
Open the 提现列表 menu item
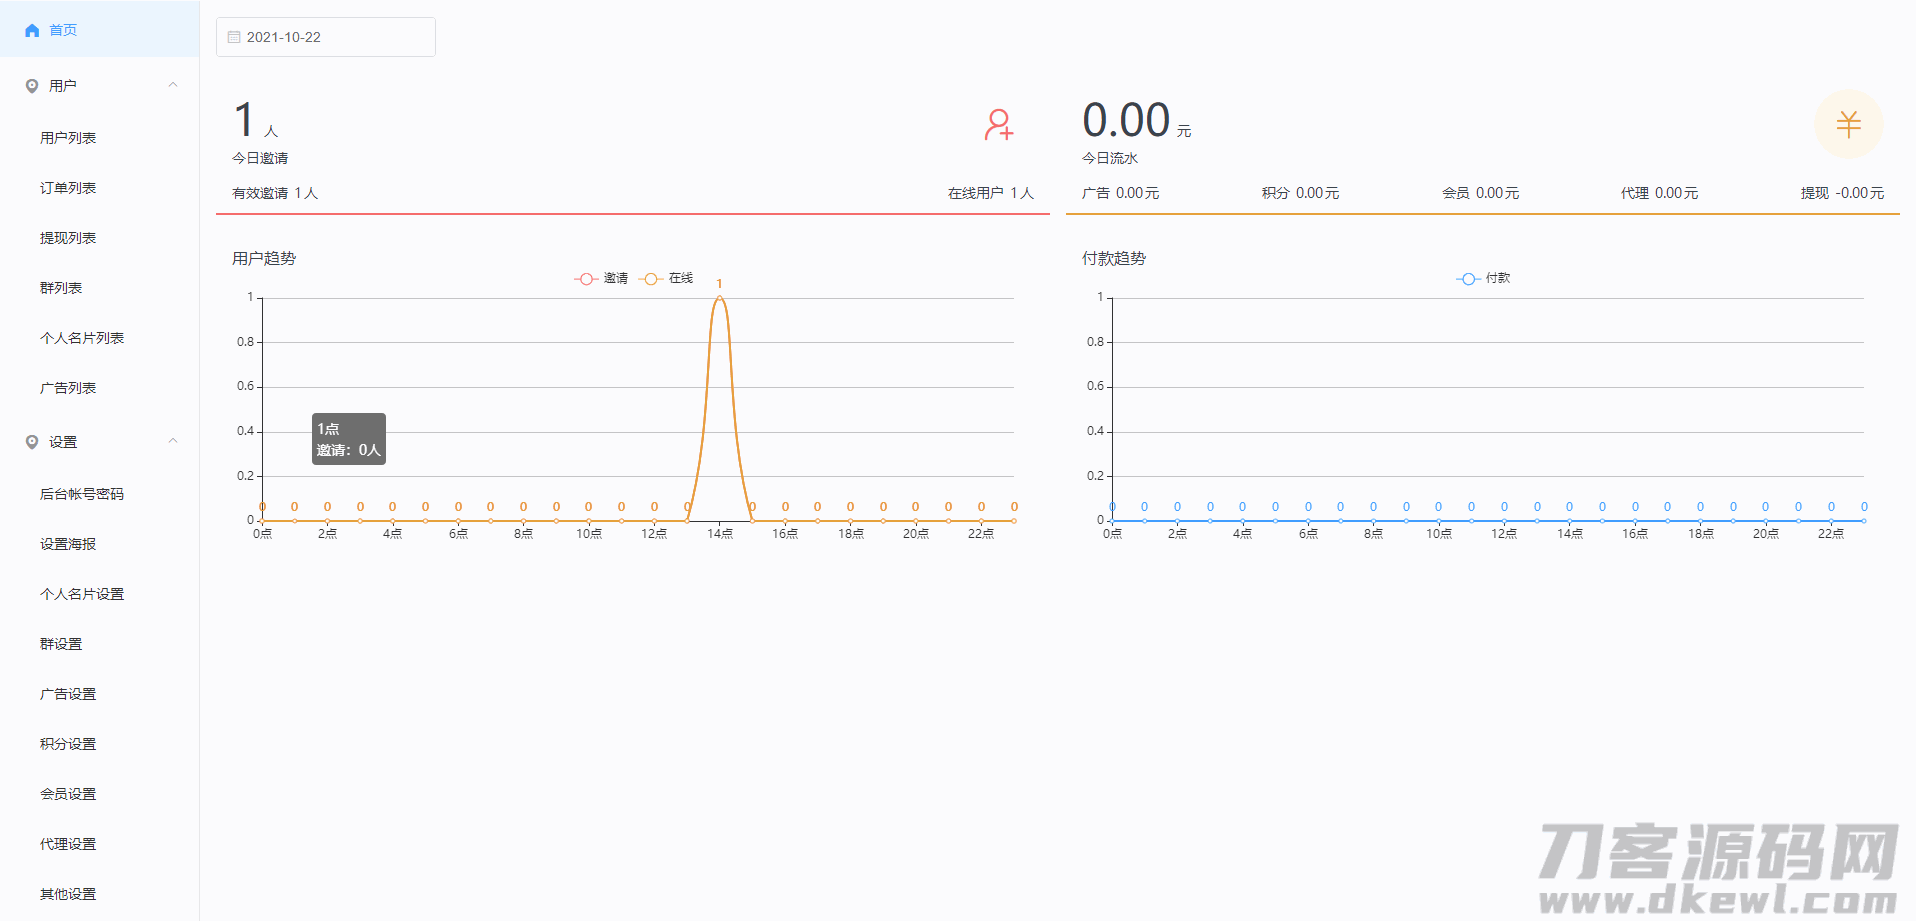coord(68,238)
